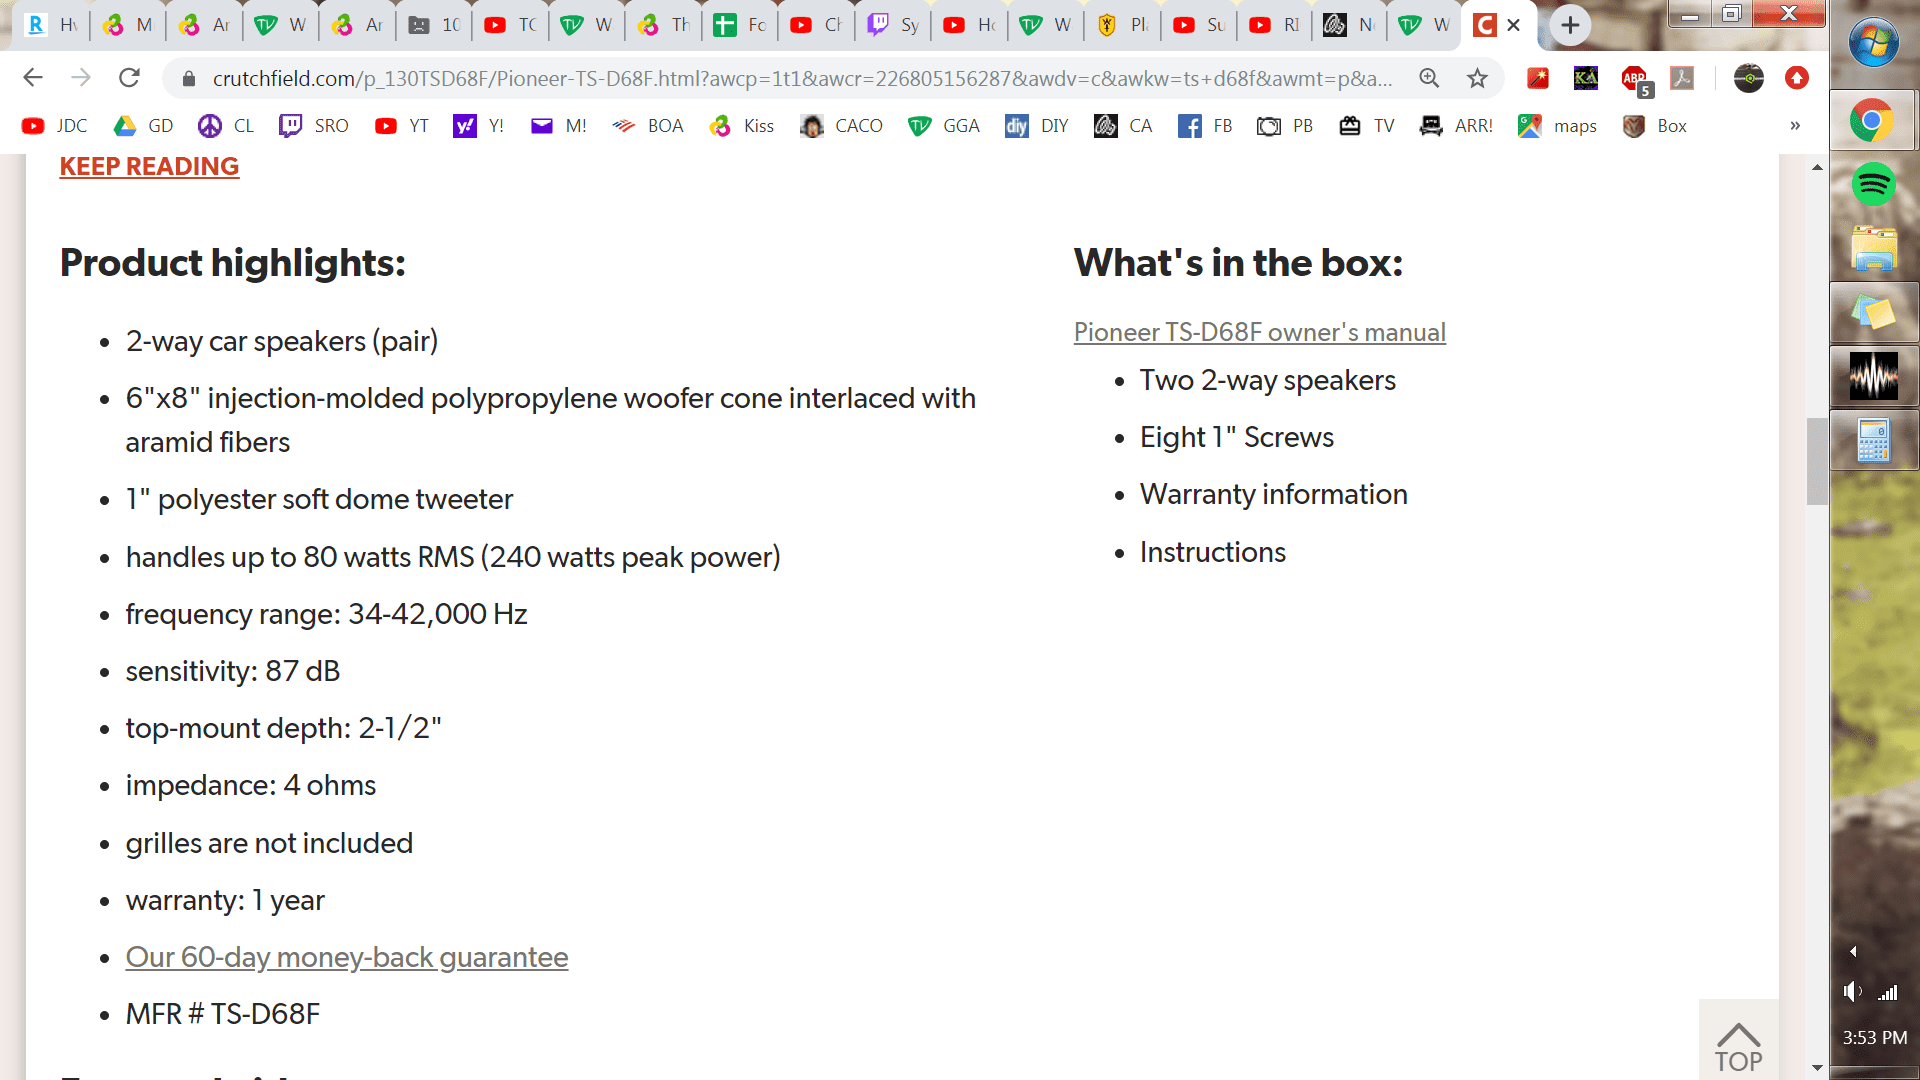Click the network signal tray icon
Viewport: 1920px width, 1080px height.
click(1888, 992)
